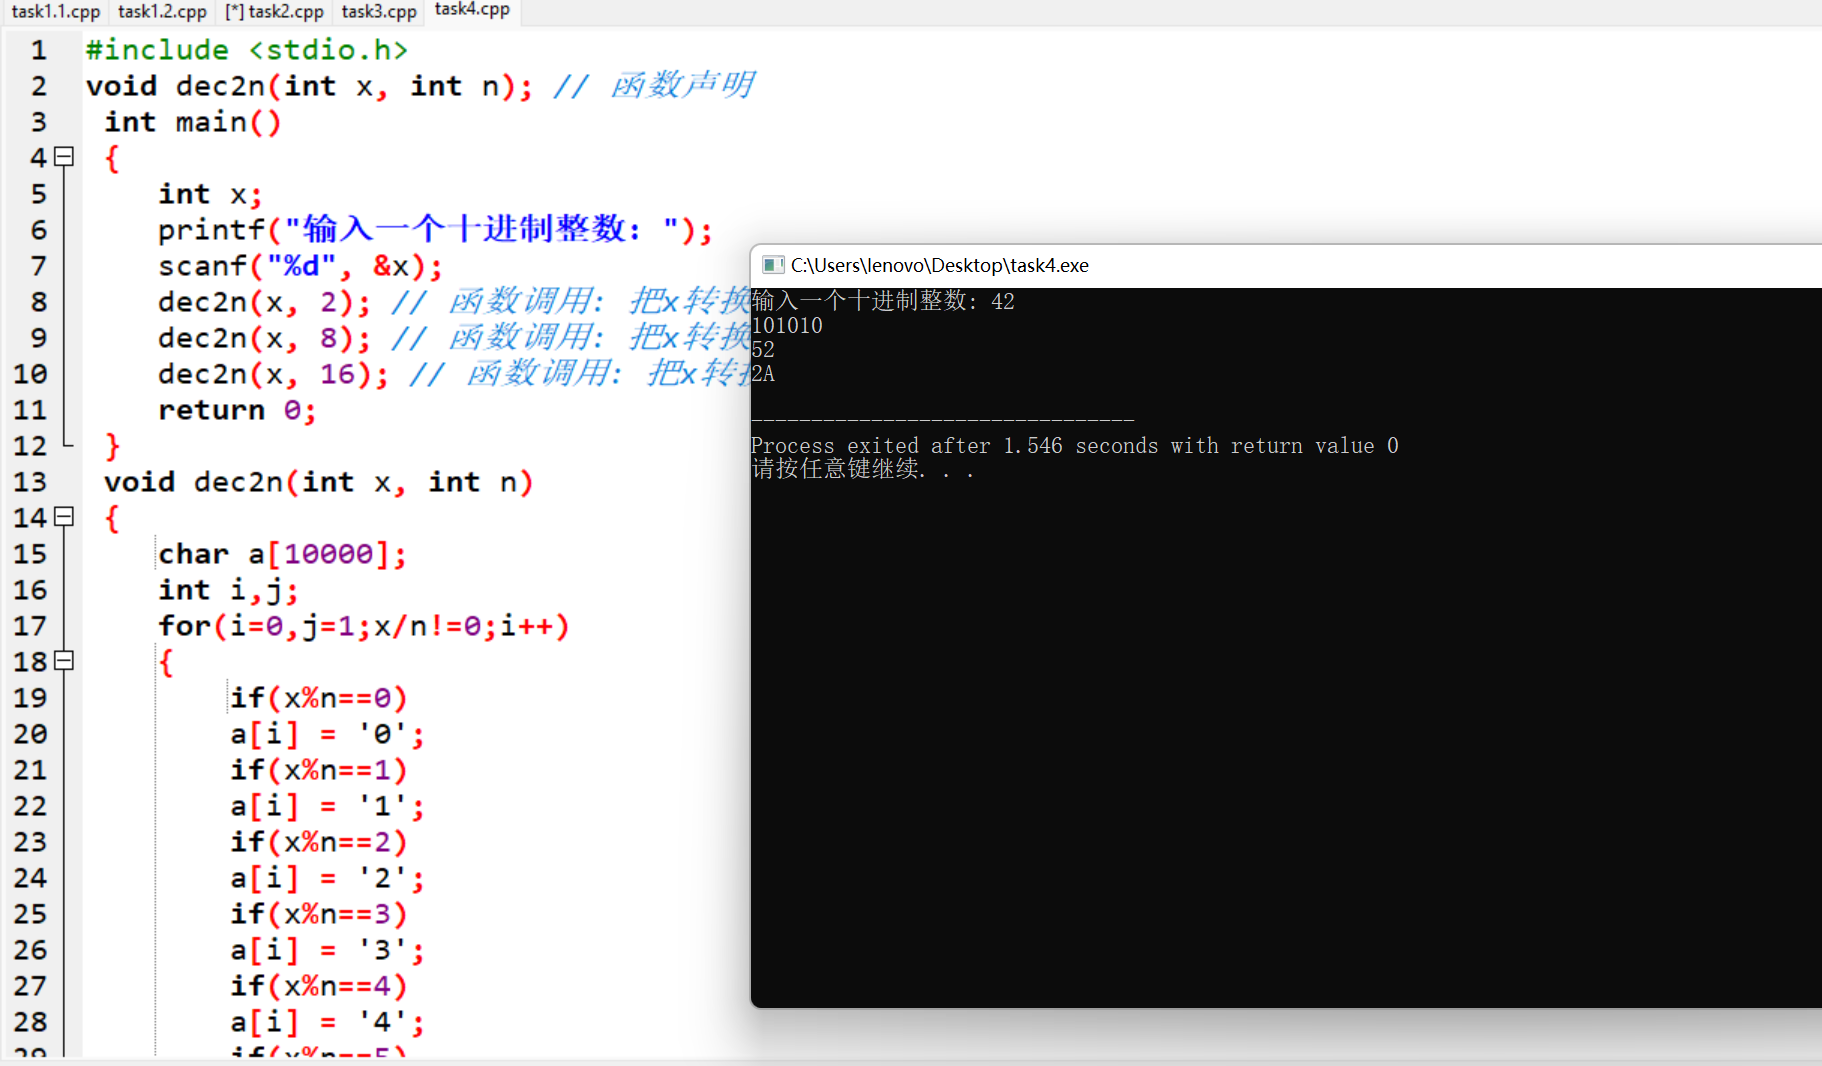The image size is (1822, 1066).
Task: Click the for loop header on line 17
Action: coord(364,626)
